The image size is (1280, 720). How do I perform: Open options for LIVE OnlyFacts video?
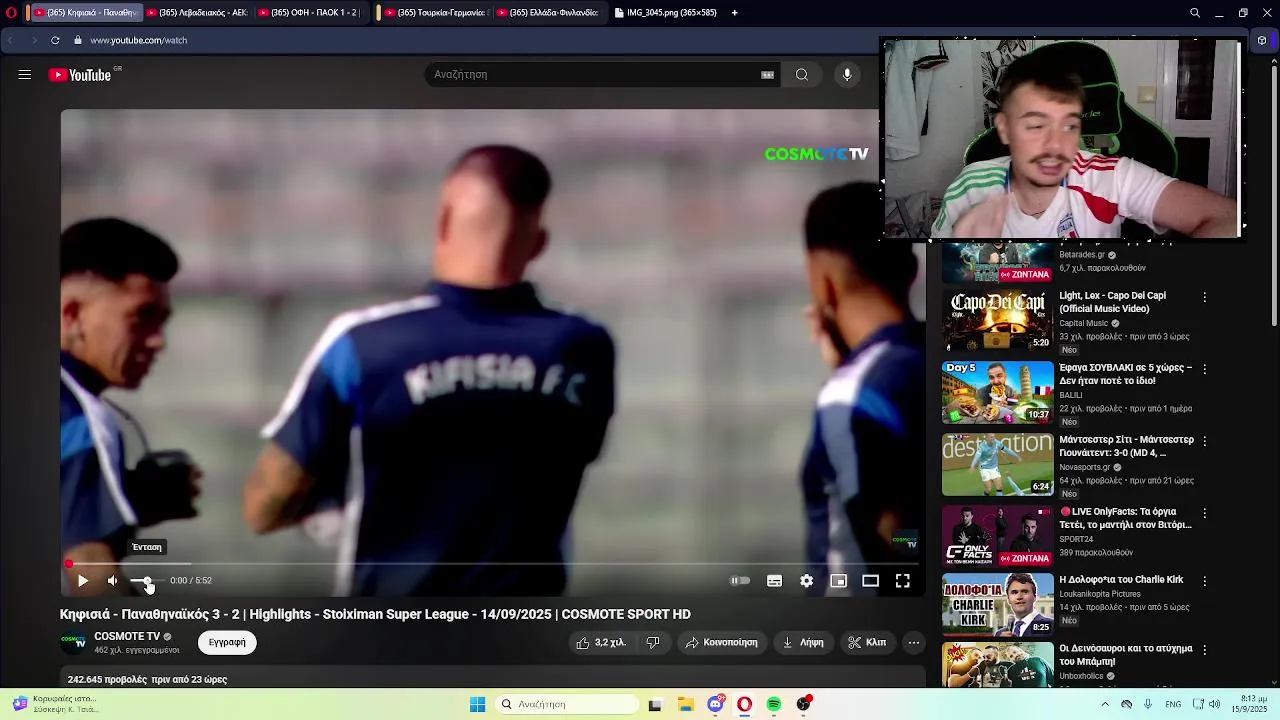(x=1204, y=513)
